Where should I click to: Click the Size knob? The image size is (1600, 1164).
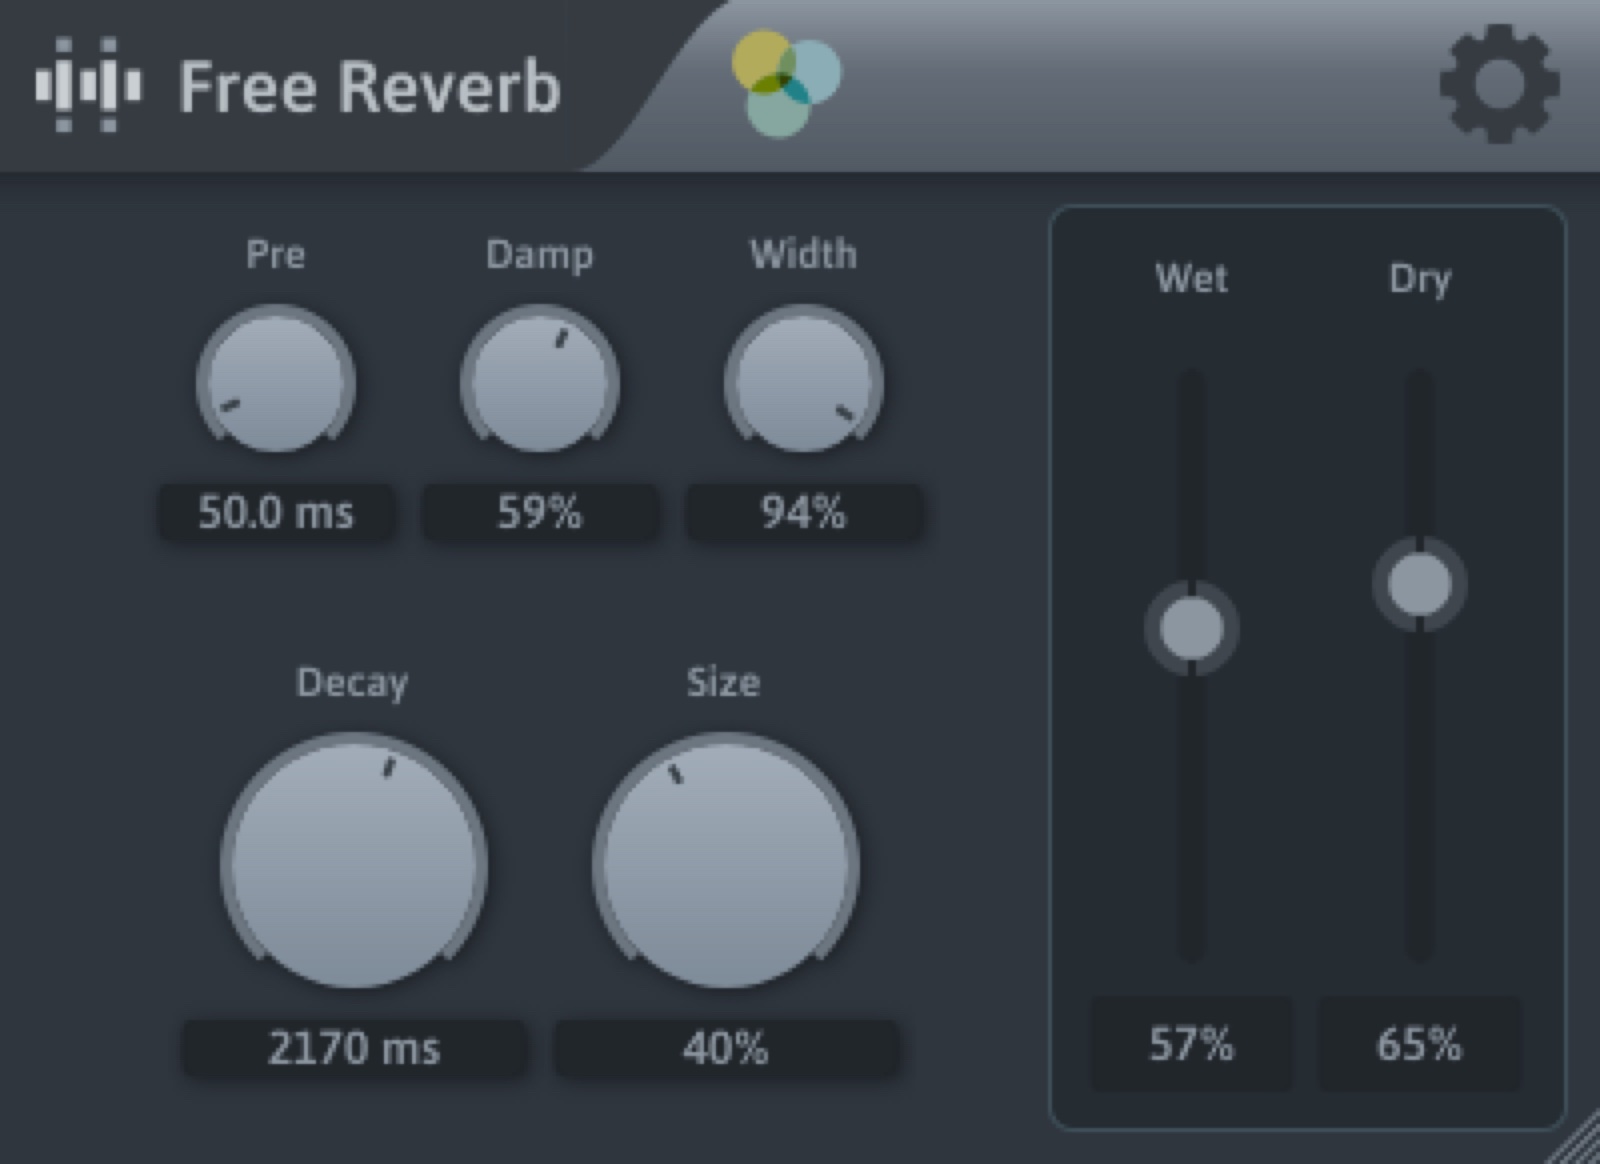[x=726, y=862]
